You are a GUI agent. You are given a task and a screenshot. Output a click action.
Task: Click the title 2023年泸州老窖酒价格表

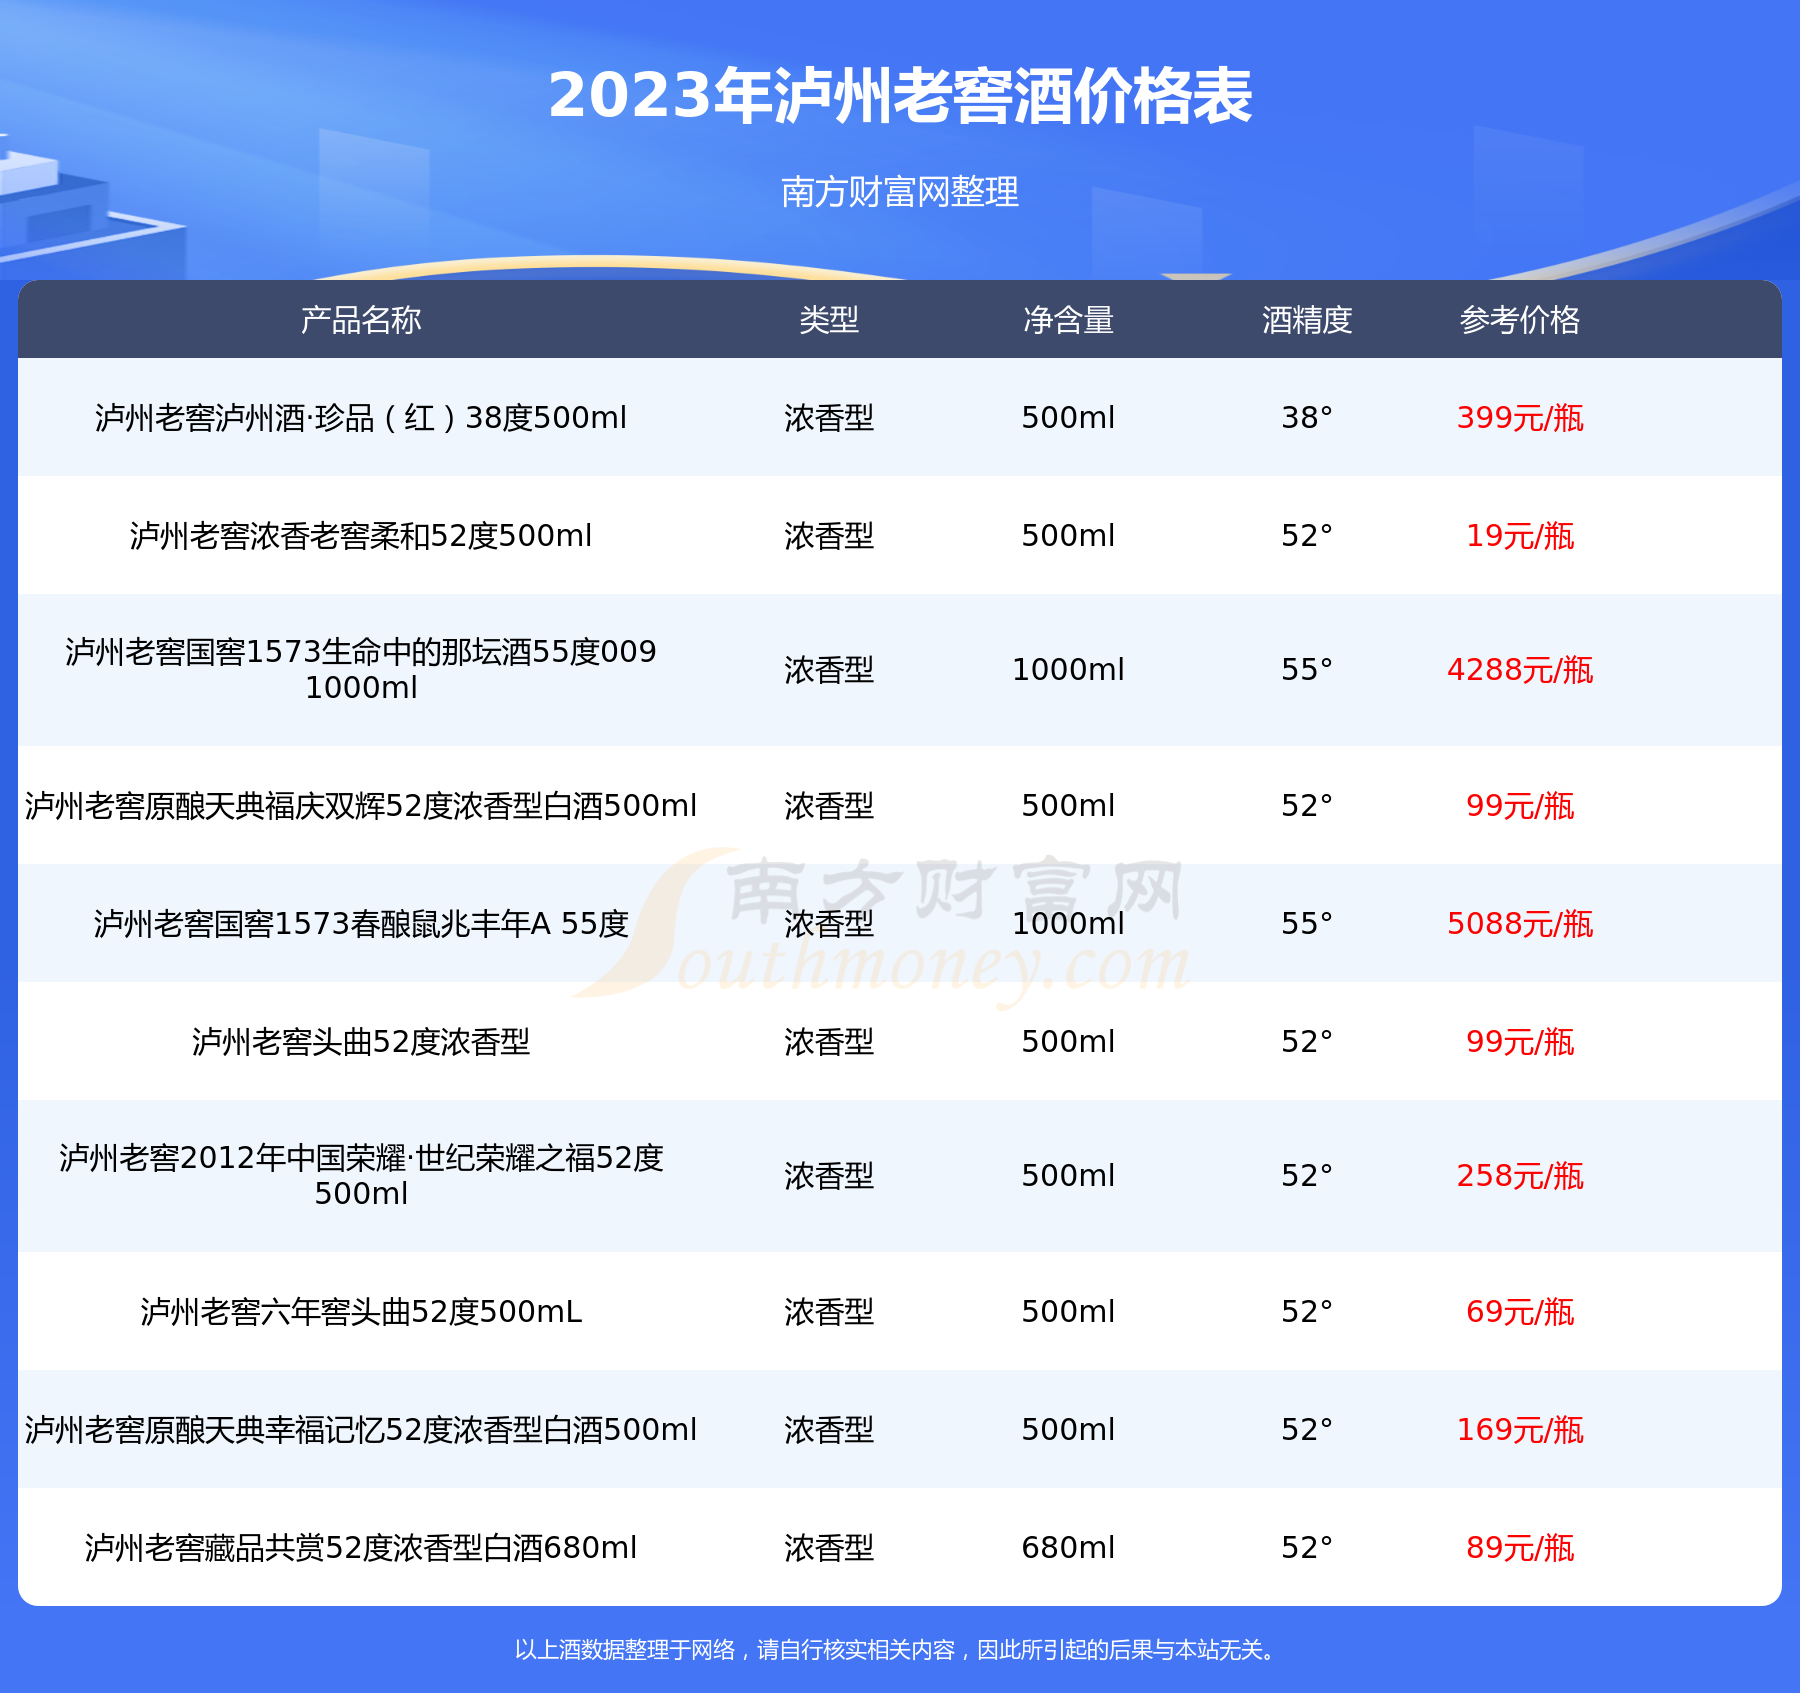pos(900,96)
